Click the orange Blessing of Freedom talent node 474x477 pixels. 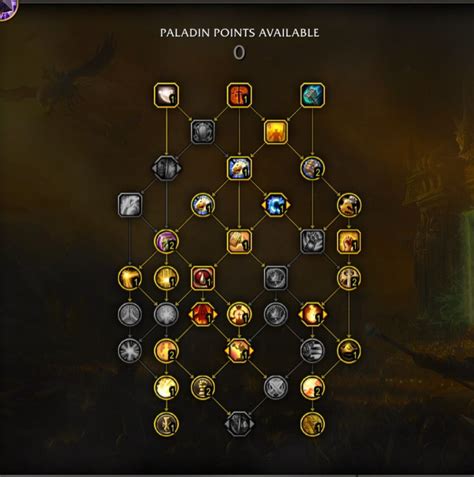tap(239, 95)
